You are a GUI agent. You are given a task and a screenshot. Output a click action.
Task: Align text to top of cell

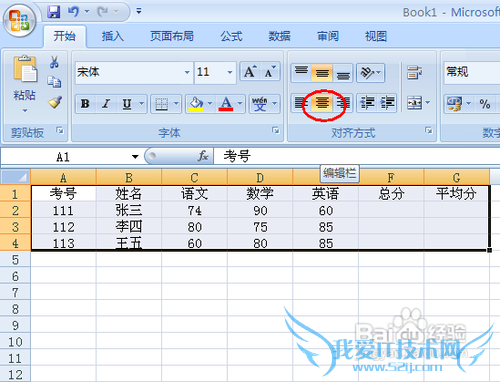[301, 72]
